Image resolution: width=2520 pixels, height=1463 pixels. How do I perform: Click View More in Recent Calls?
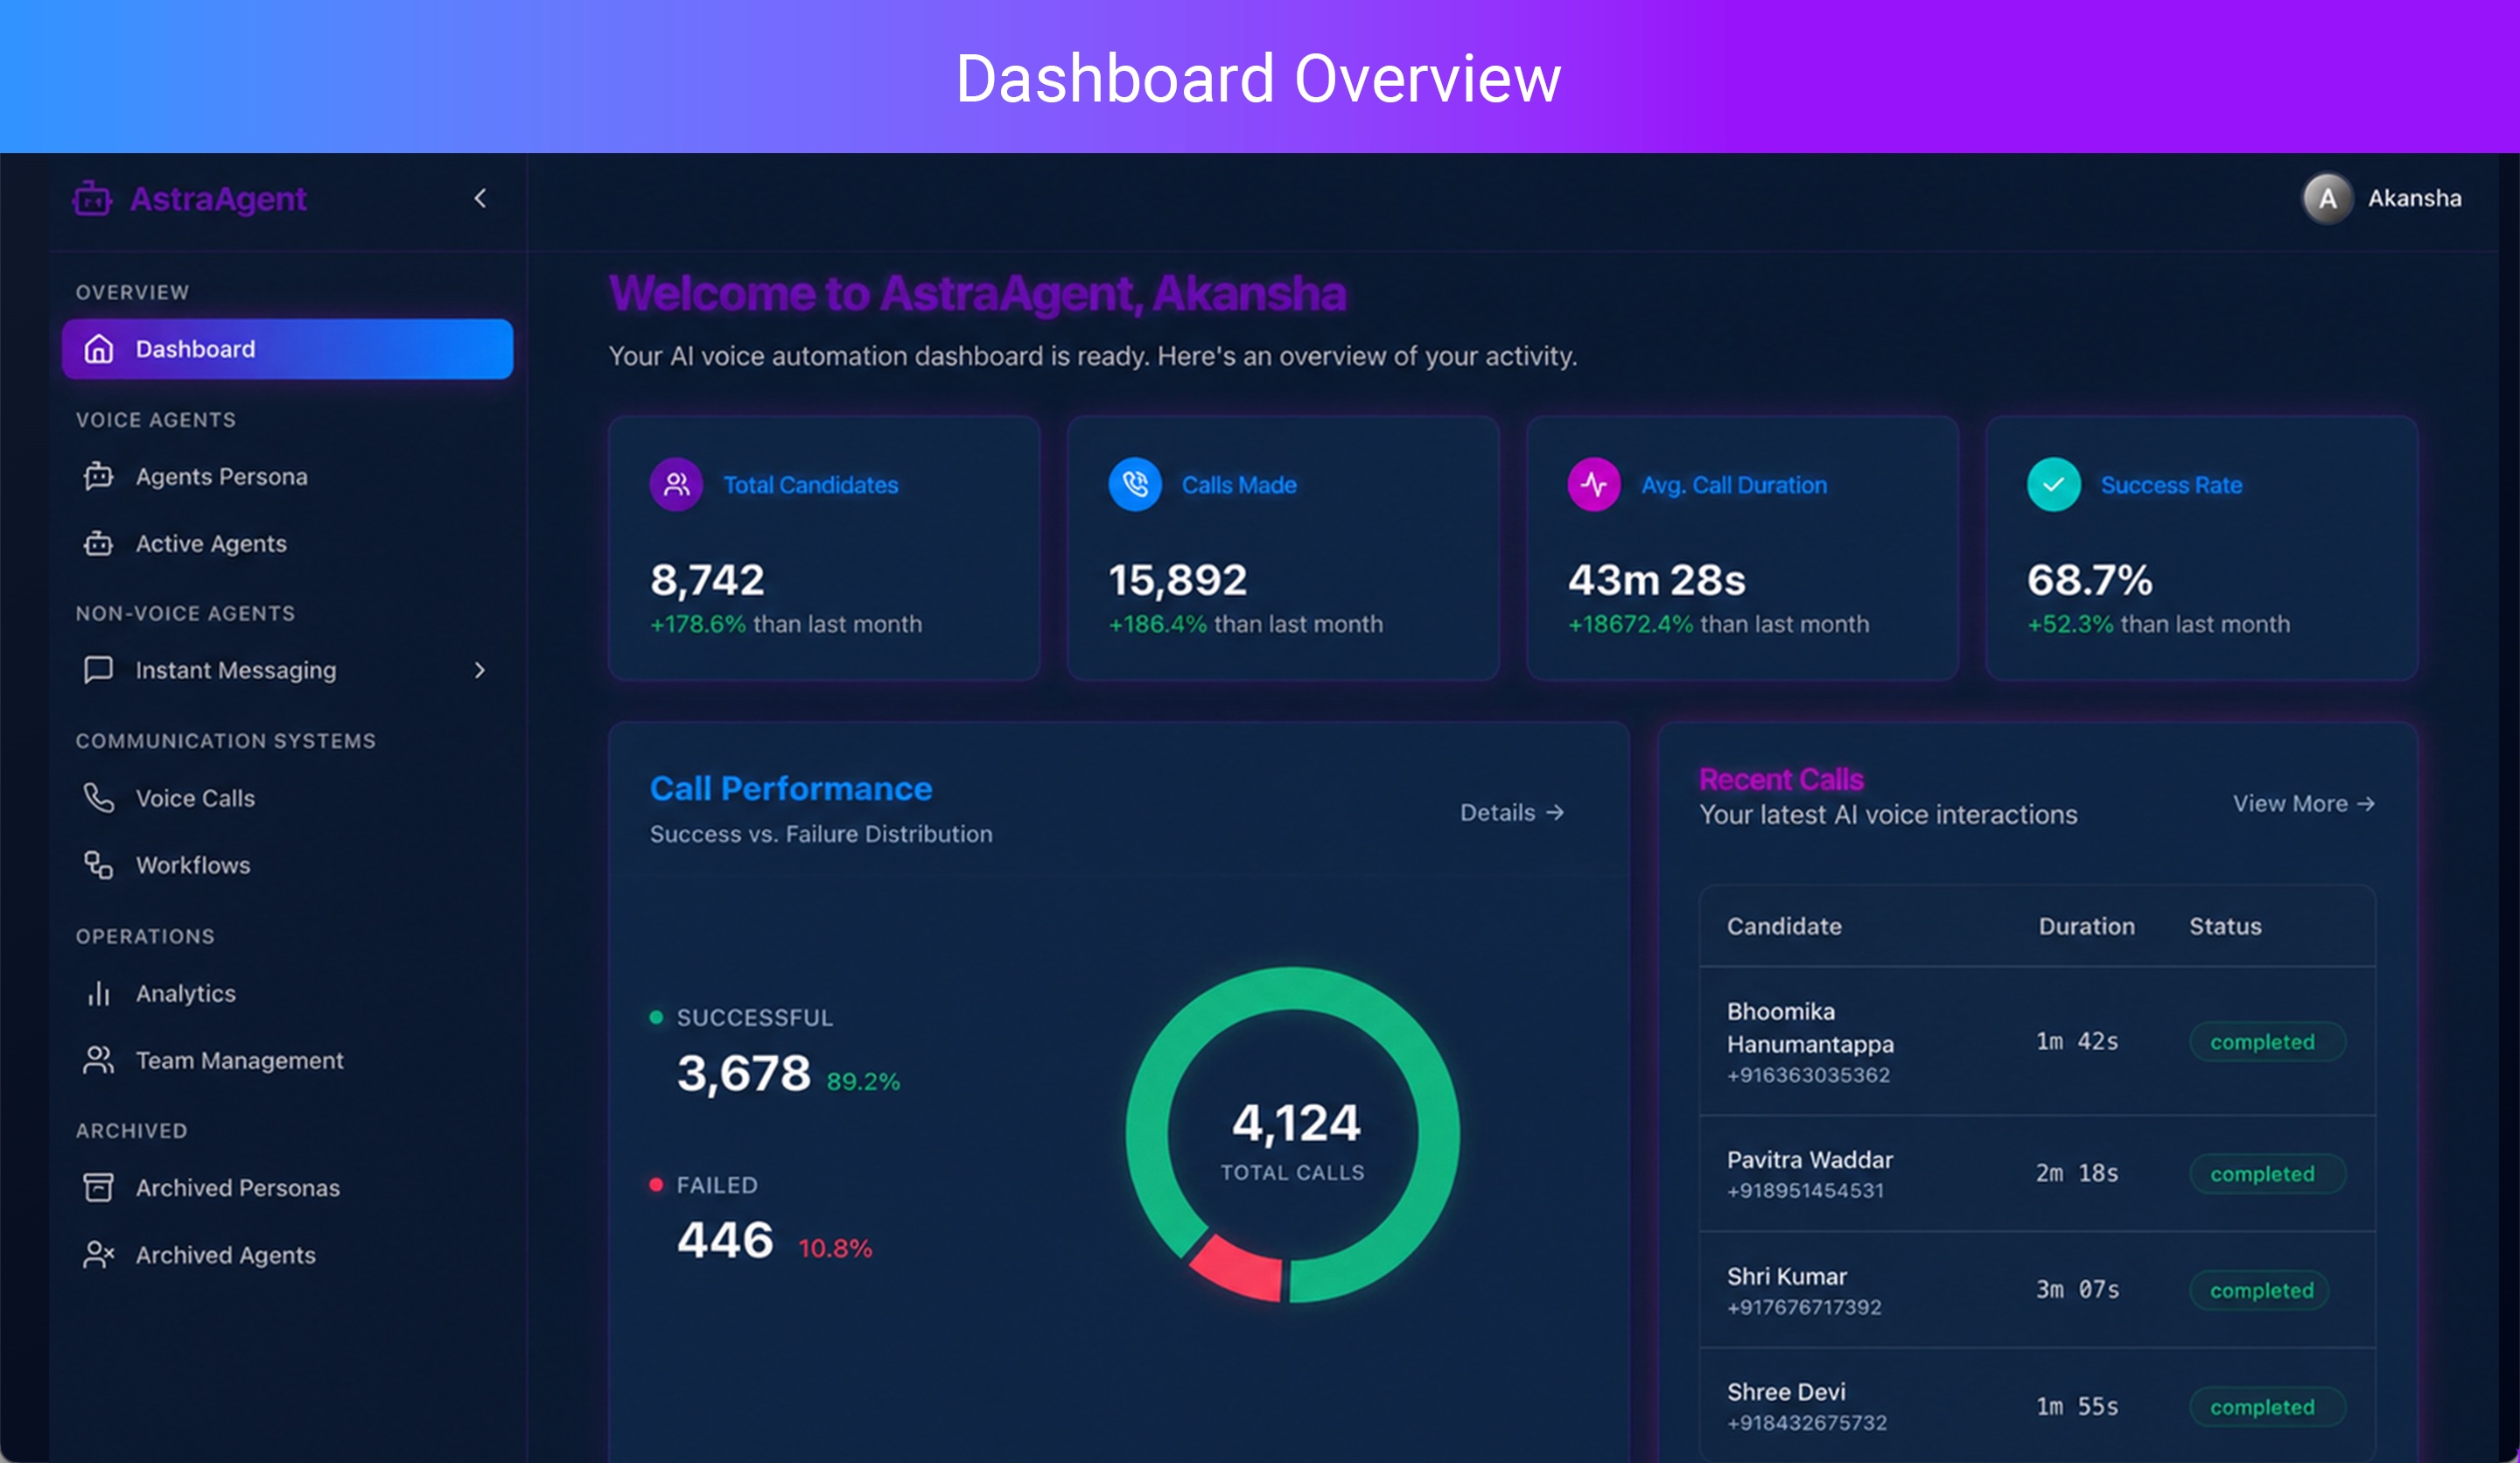(x=2304, y=803)
